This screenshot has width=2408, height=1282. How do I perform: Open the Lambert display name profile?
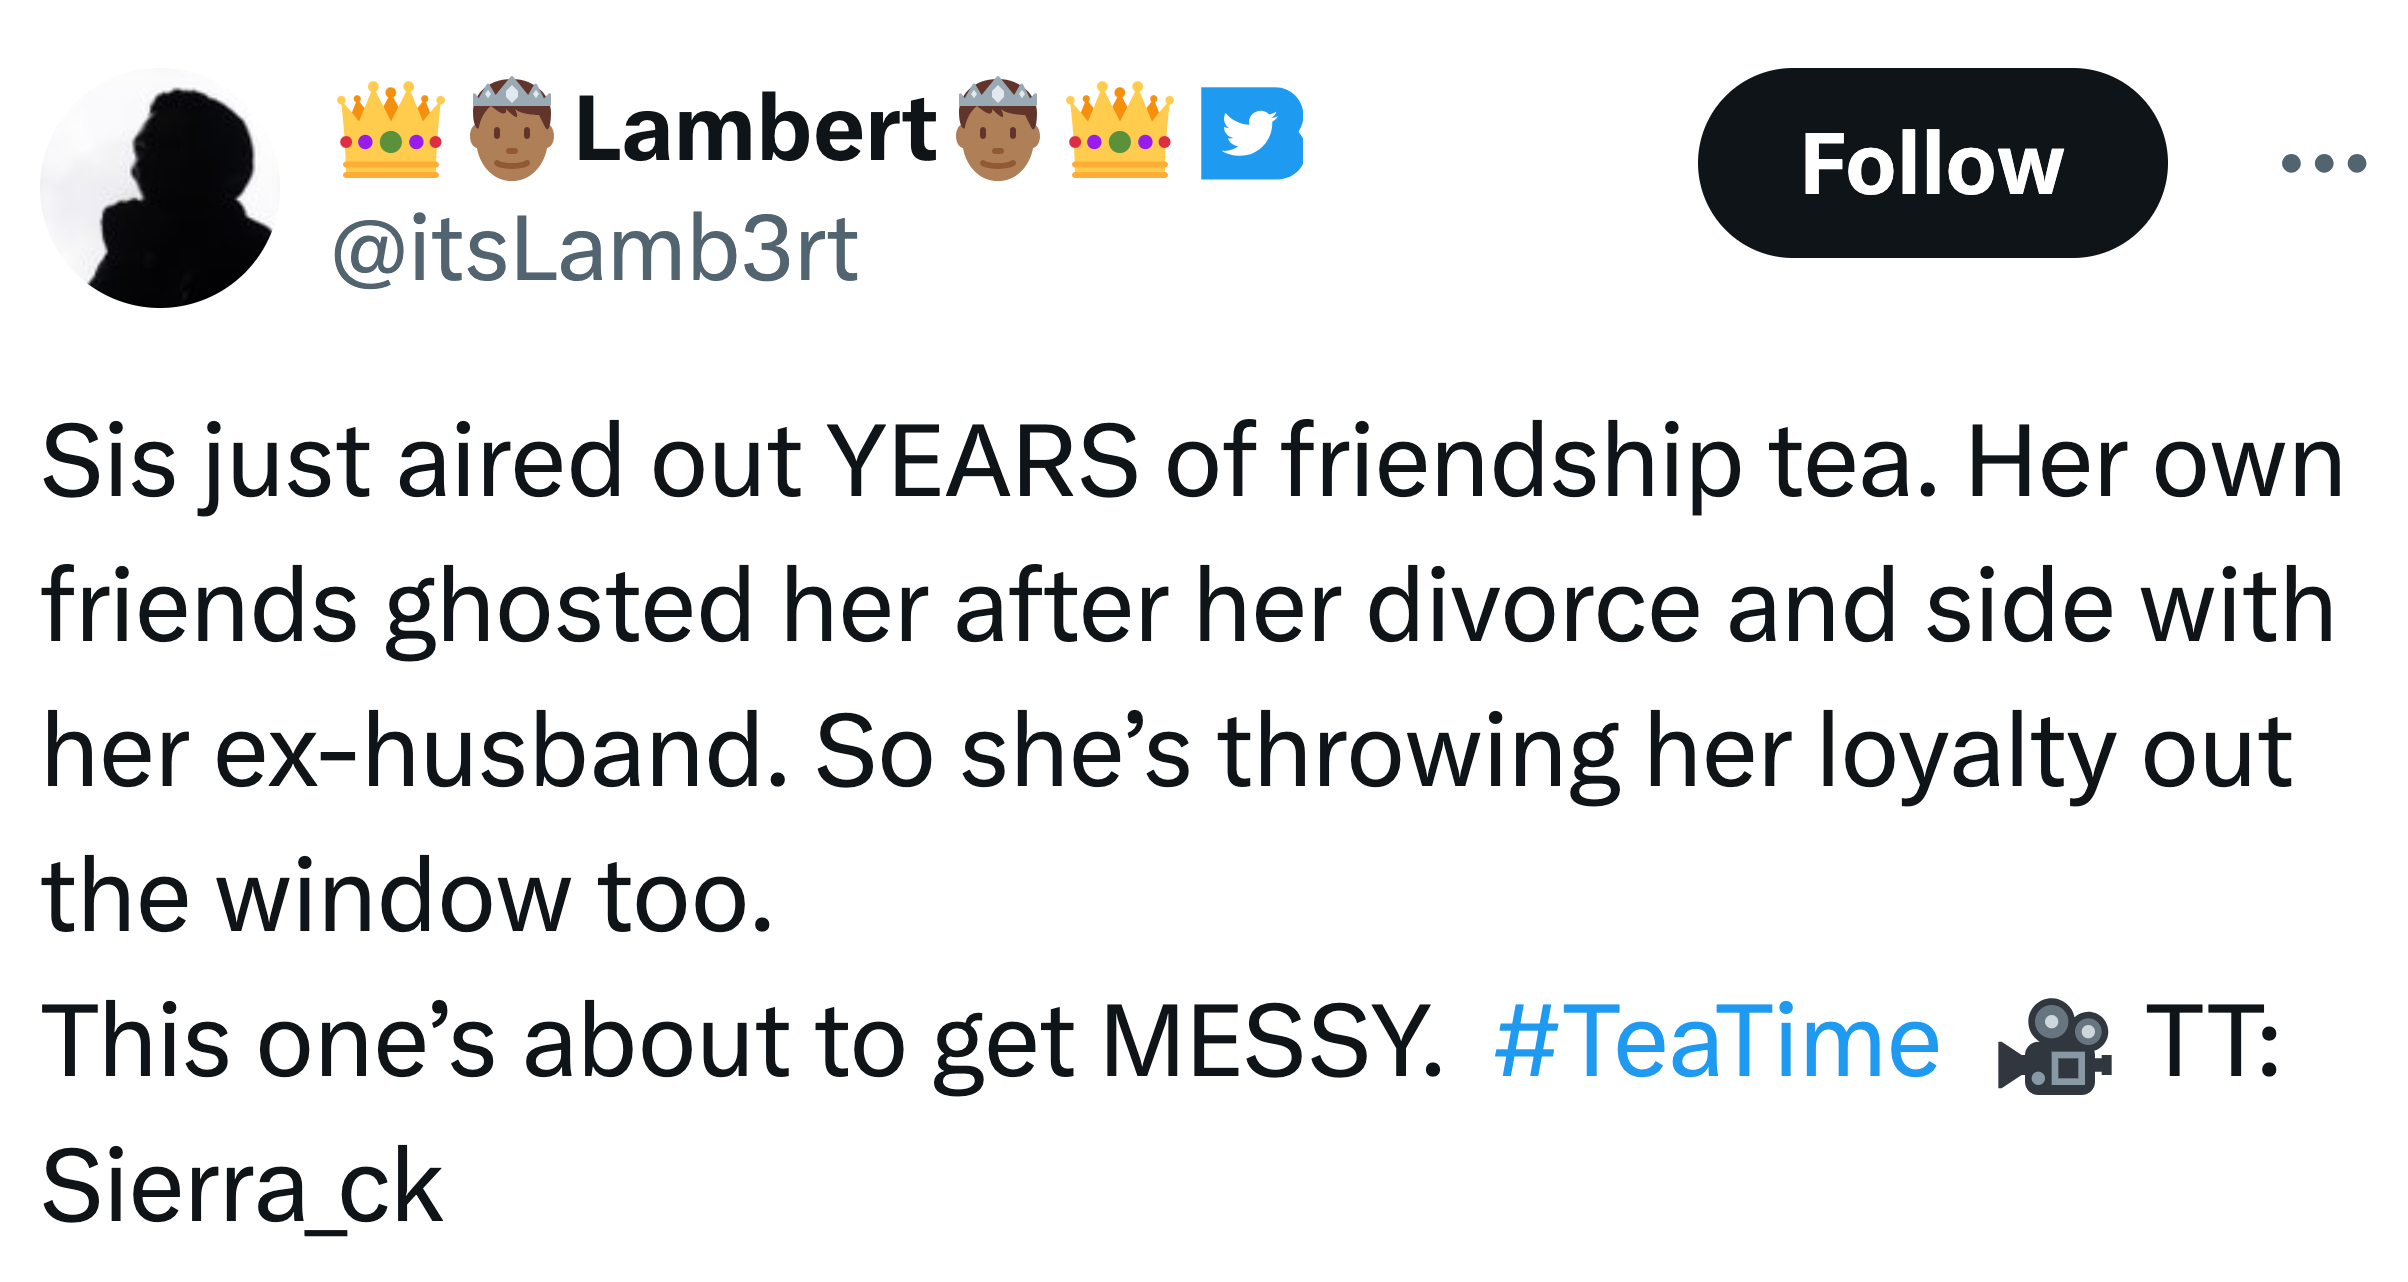tap(755, 130)
